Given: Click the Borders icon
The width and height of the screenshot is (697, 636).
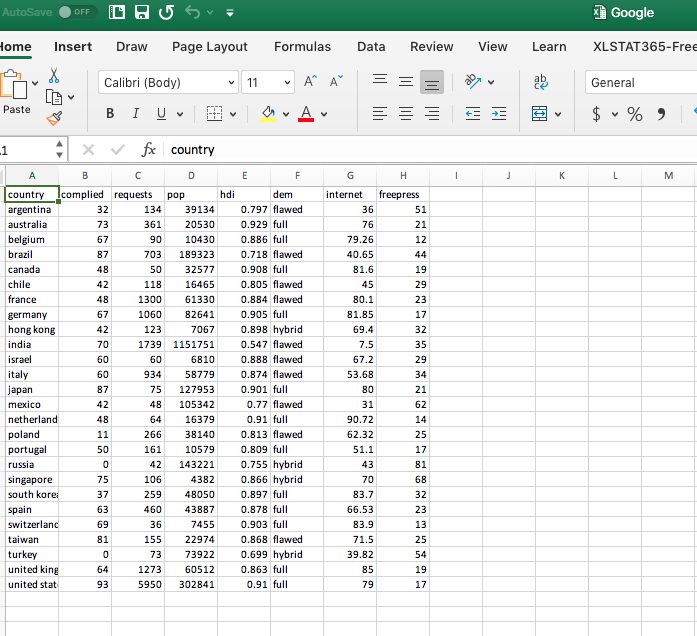Looking at the screenshot, I should 214,114.
